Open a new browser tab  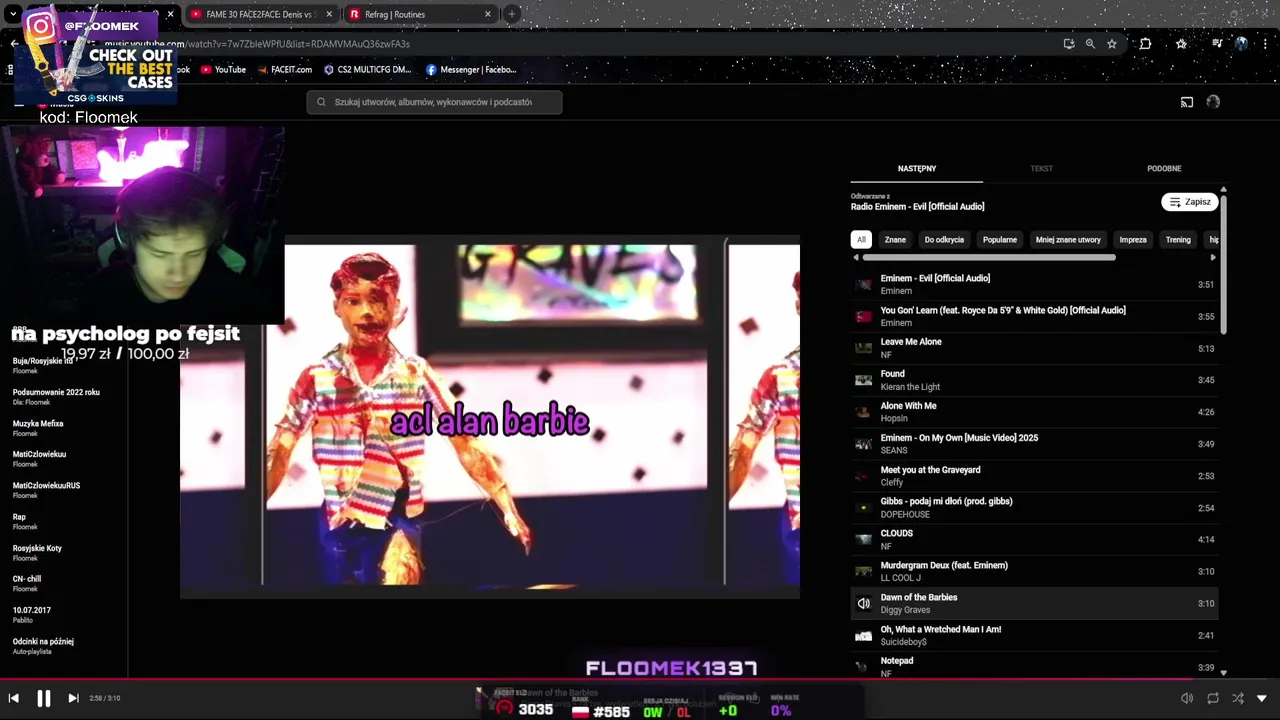(x=512, y=14)
